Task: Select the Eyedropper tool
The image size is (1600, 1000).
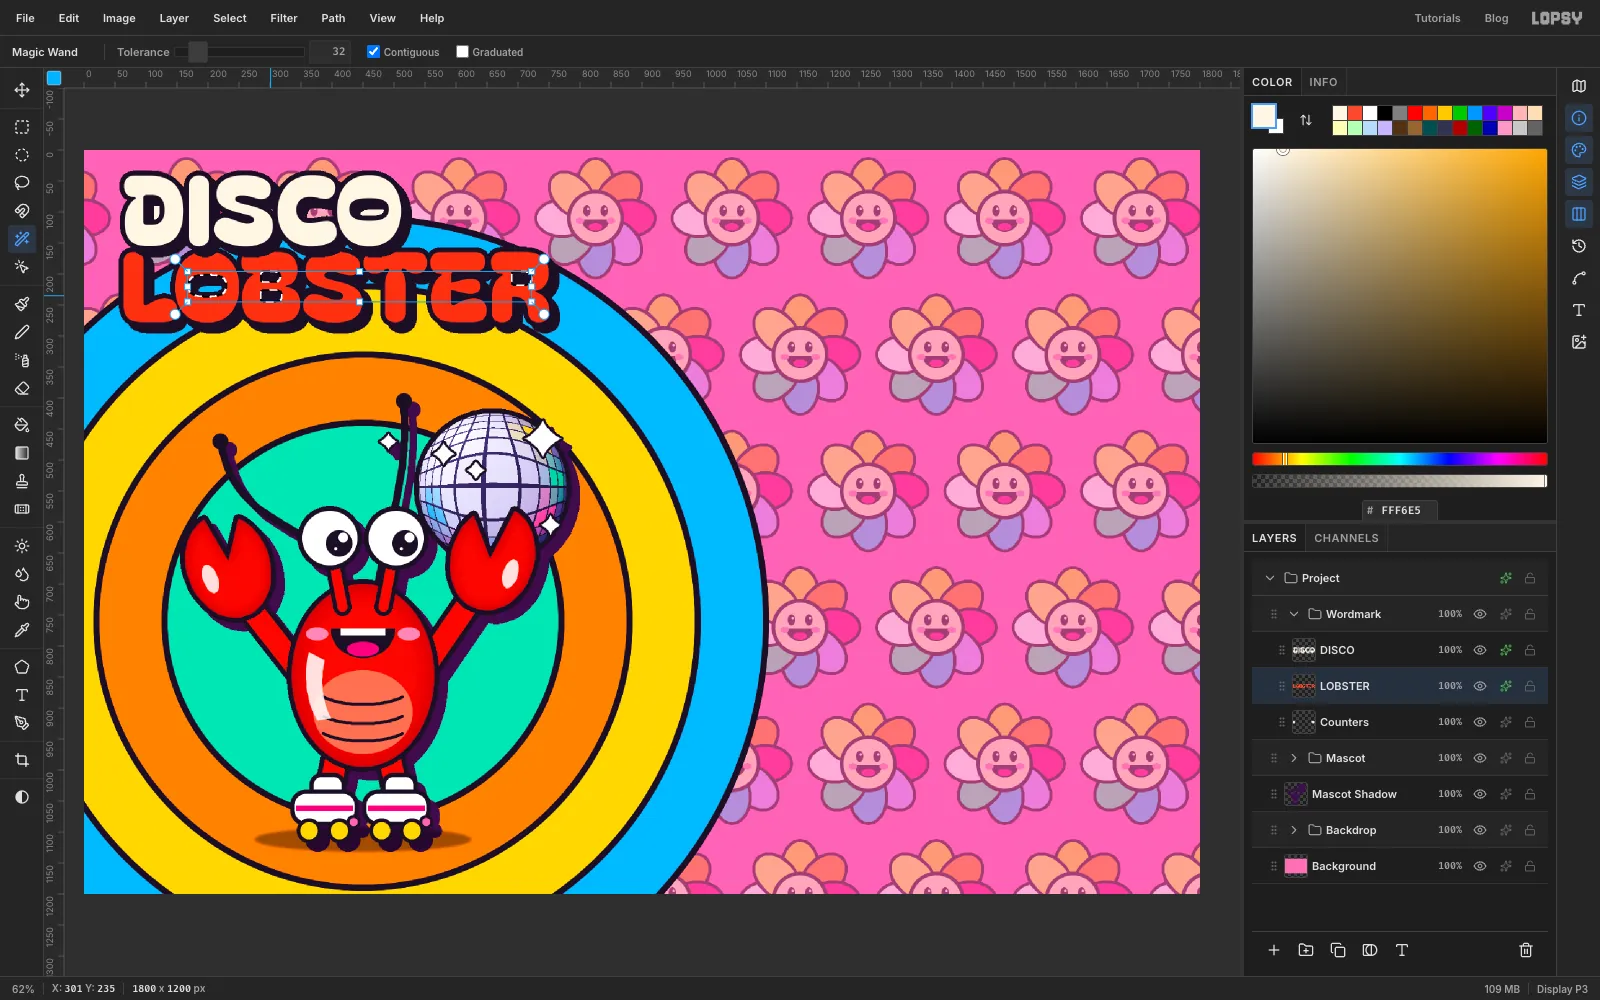Action: tap(22, 630)
